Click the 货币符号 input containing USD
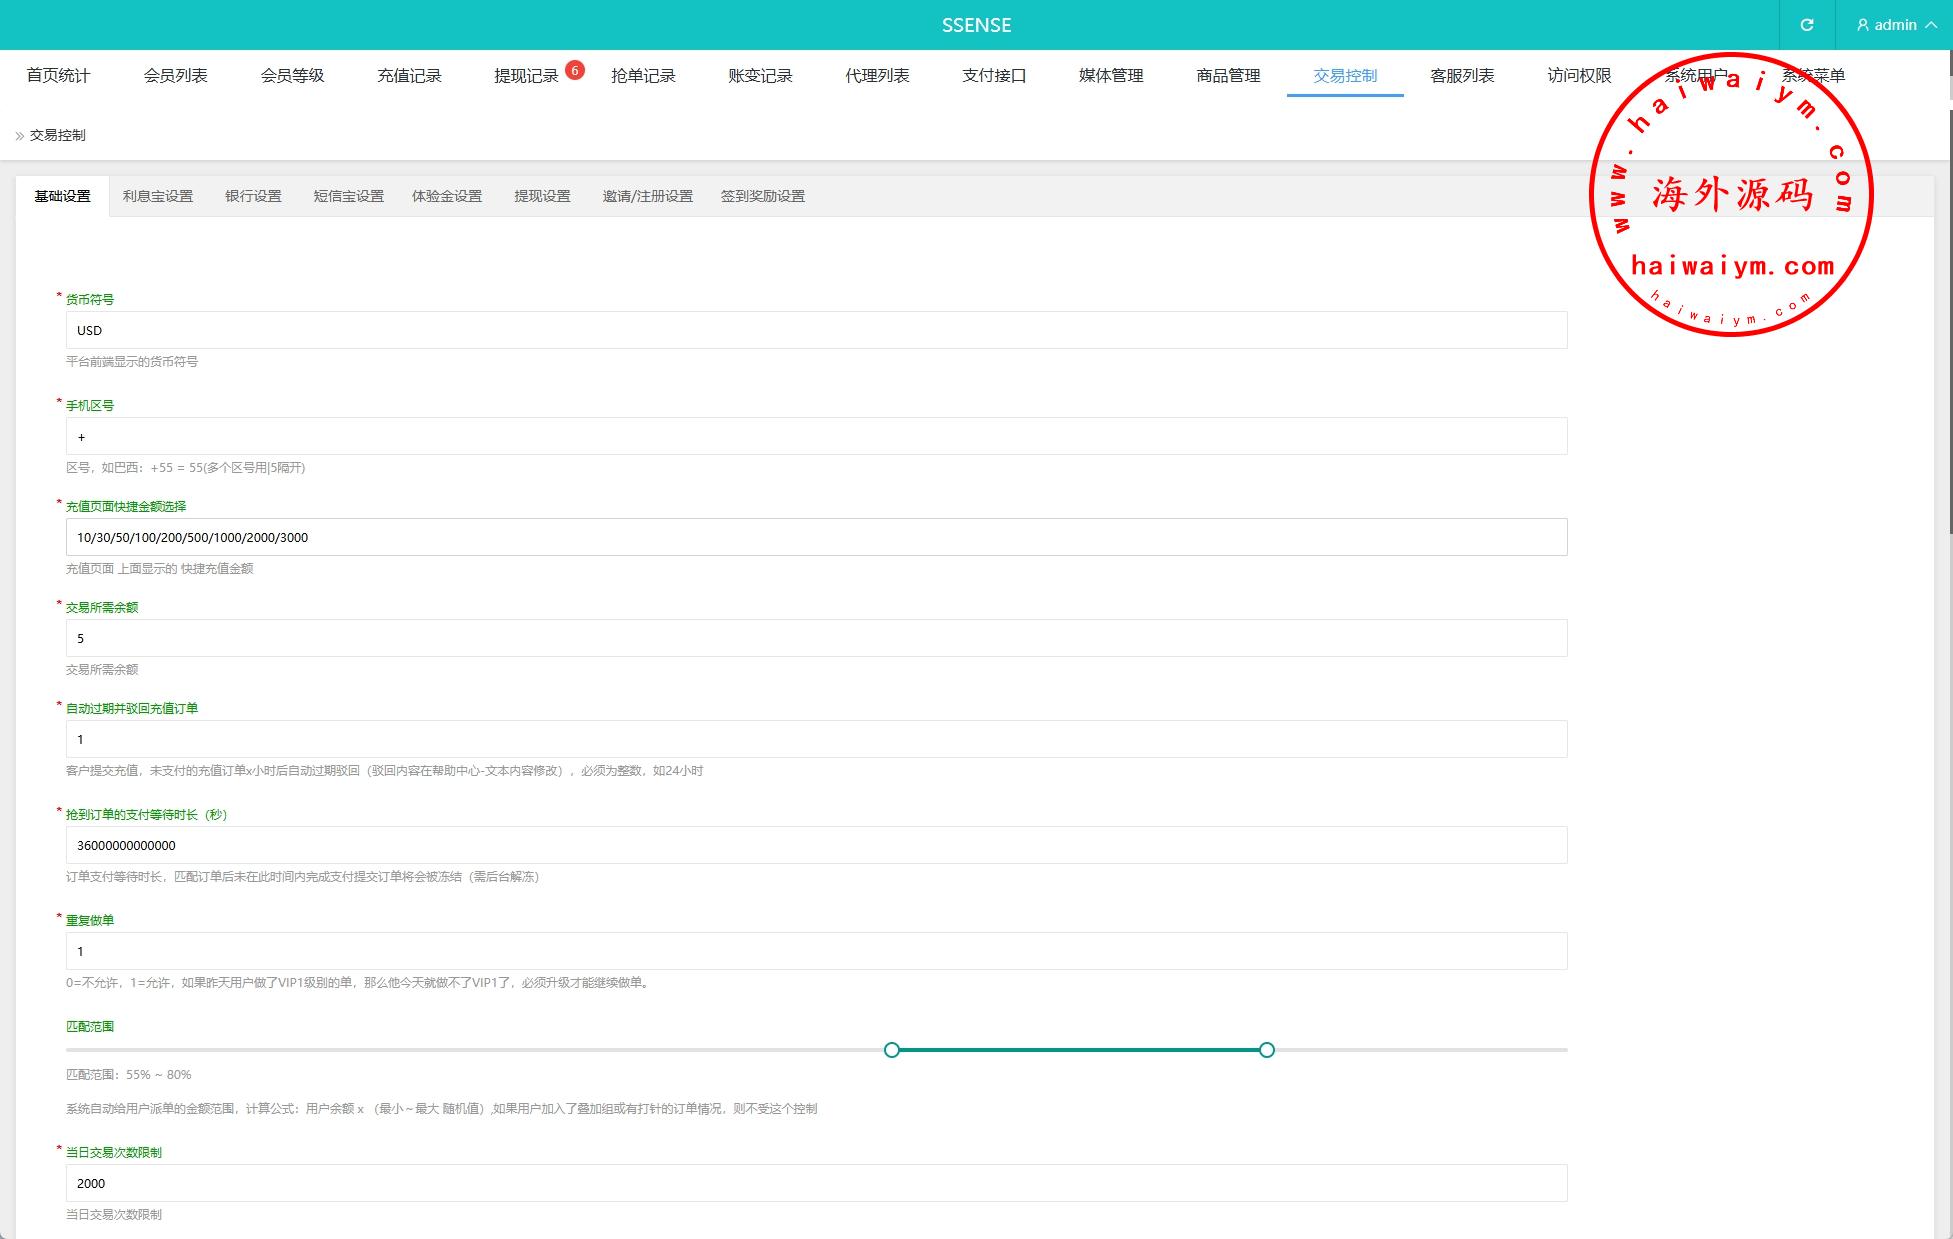Viewport: 1953px width, 1239px height. [816, 330]
